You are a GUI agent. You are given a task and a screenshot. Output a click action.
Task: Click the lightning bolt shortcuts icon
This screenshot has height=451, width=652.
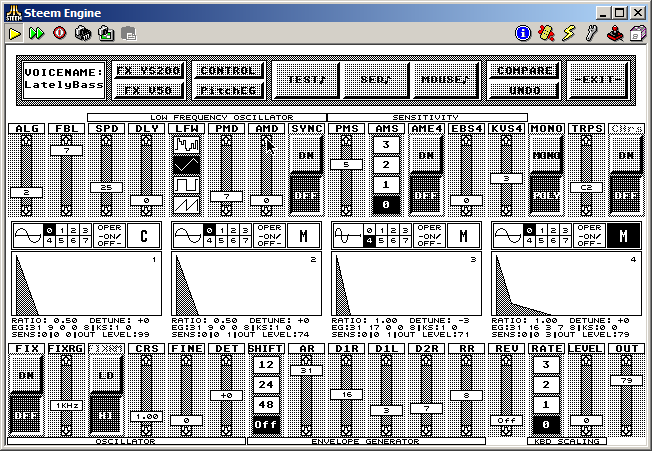pyautogui.click(x=569, y=33)
